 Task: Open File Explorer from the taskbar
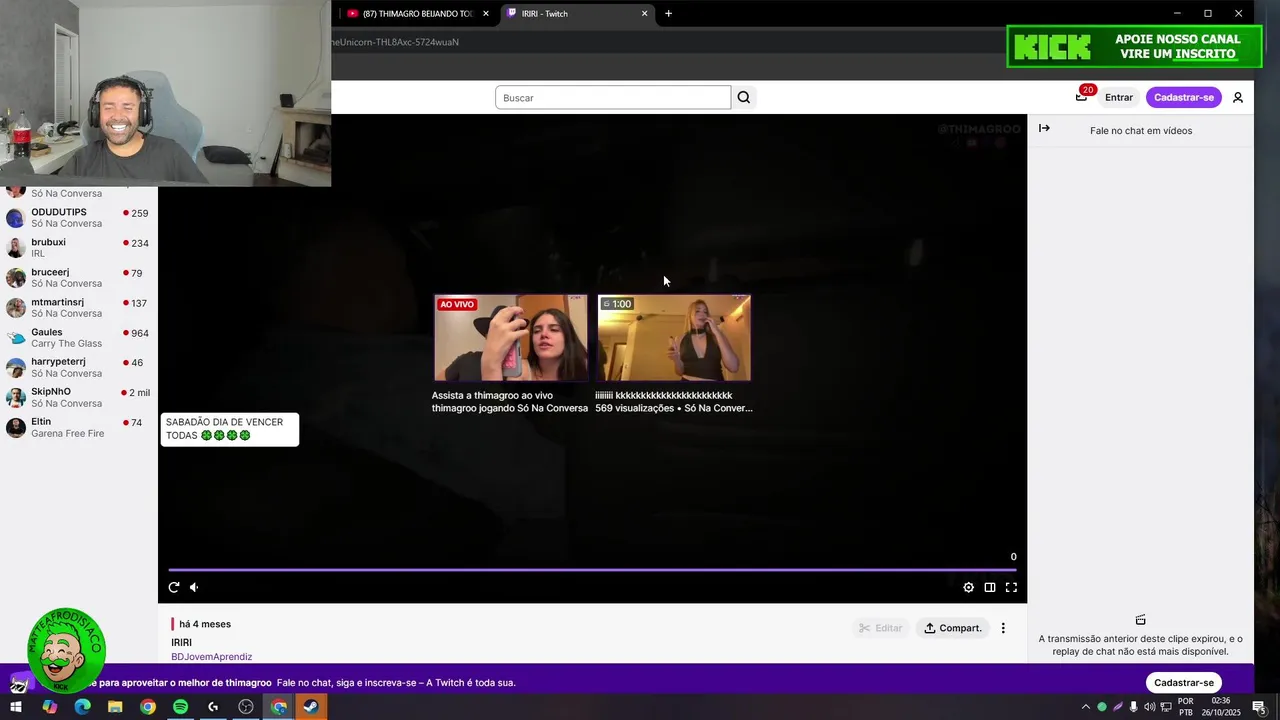pyautogui.click(x=115, y=707)
